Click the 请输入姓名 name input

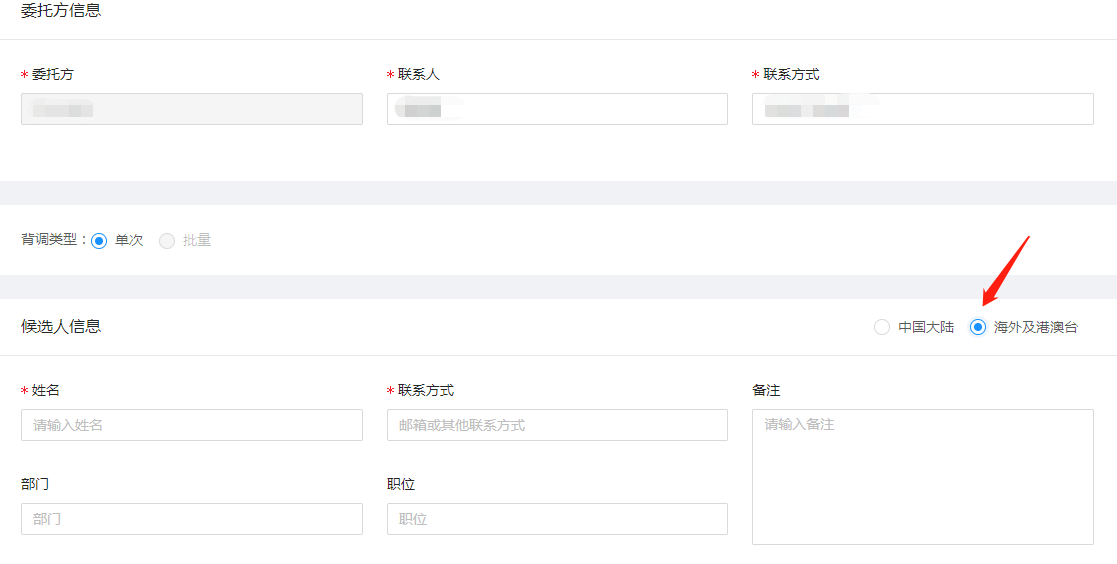[x=192, y=425]
